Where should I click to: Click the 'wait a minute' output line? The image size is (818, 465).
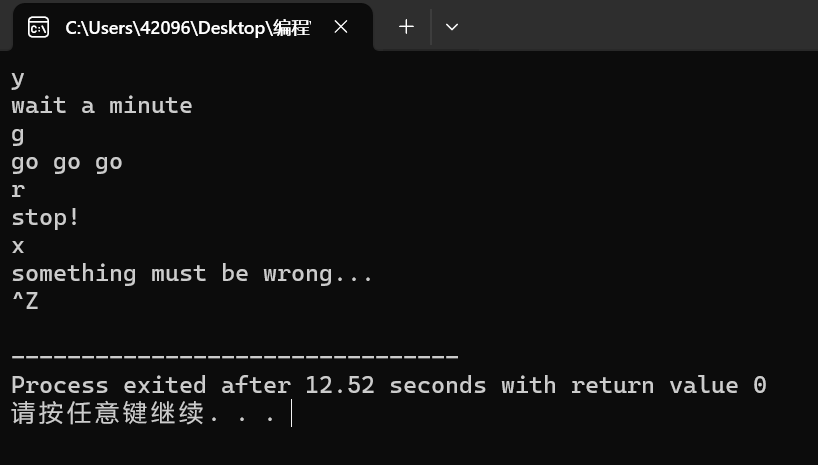pos(102,106)
